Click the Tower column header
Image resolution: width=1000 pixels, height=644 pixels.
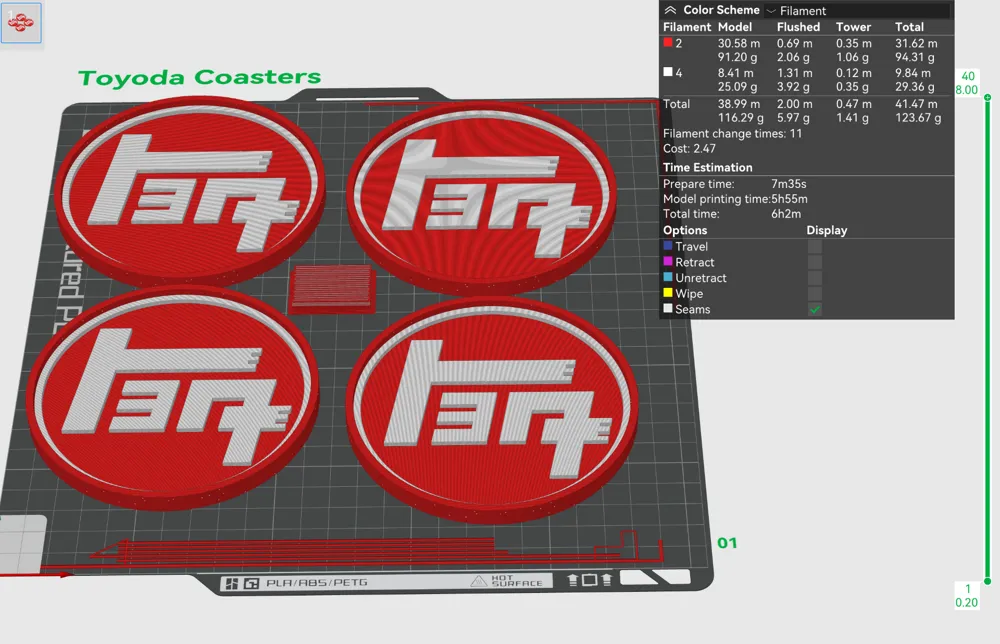[853, 27]
